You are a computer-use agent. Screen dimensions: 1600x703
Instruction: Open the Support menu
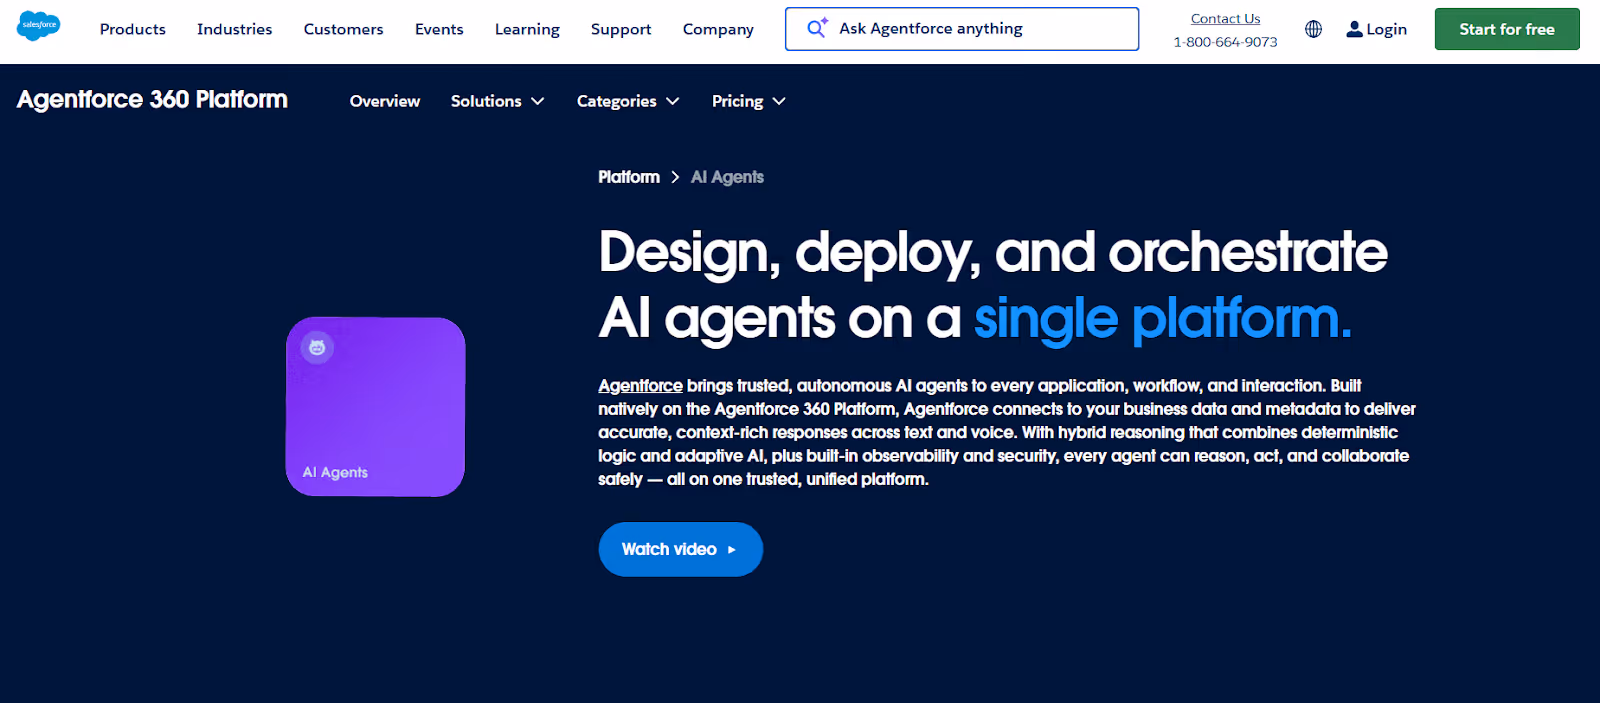point(621,29)
